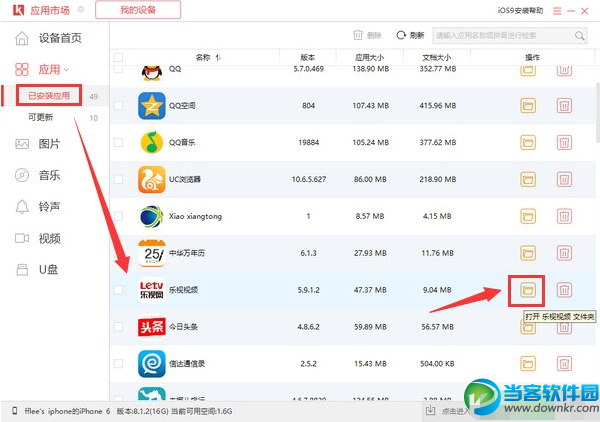Delete the UC浏览器 app
Screen dimensions: 600x422
[564, 179]
